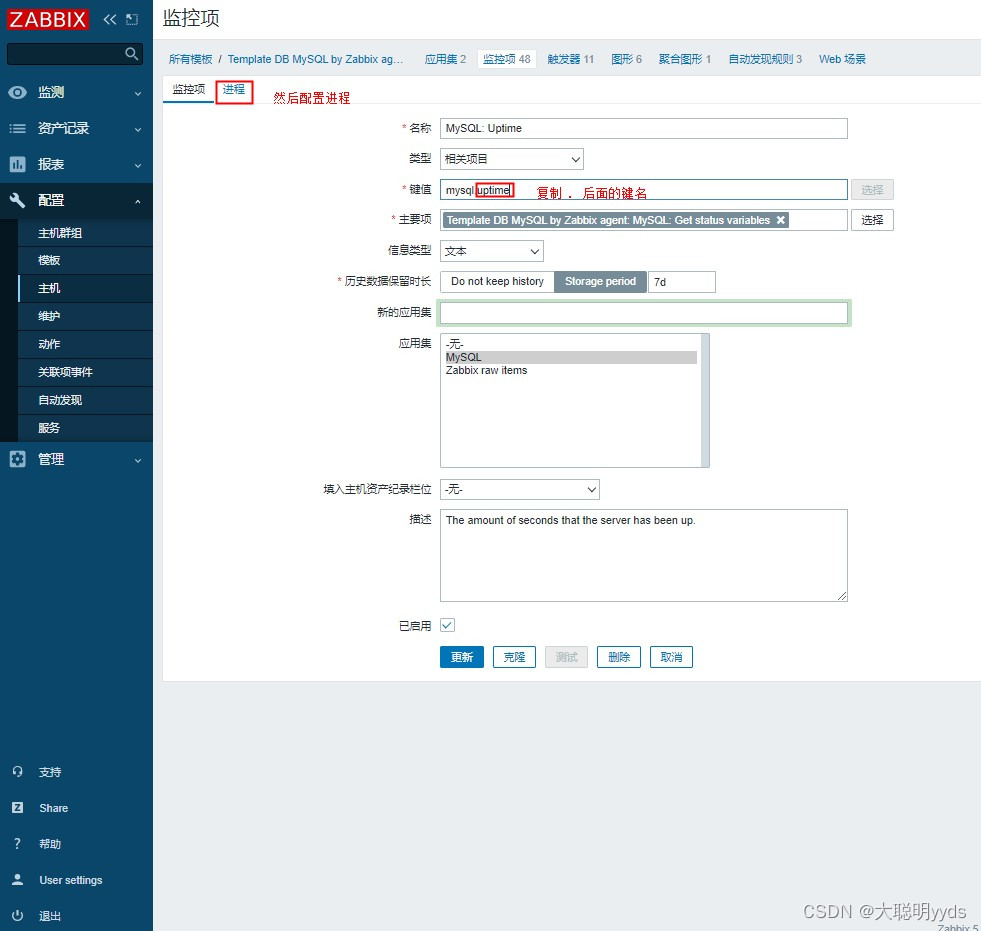981x931 pixels.
Task: Open 图形 6 in template navigation
Action: [x=626, y=59]
